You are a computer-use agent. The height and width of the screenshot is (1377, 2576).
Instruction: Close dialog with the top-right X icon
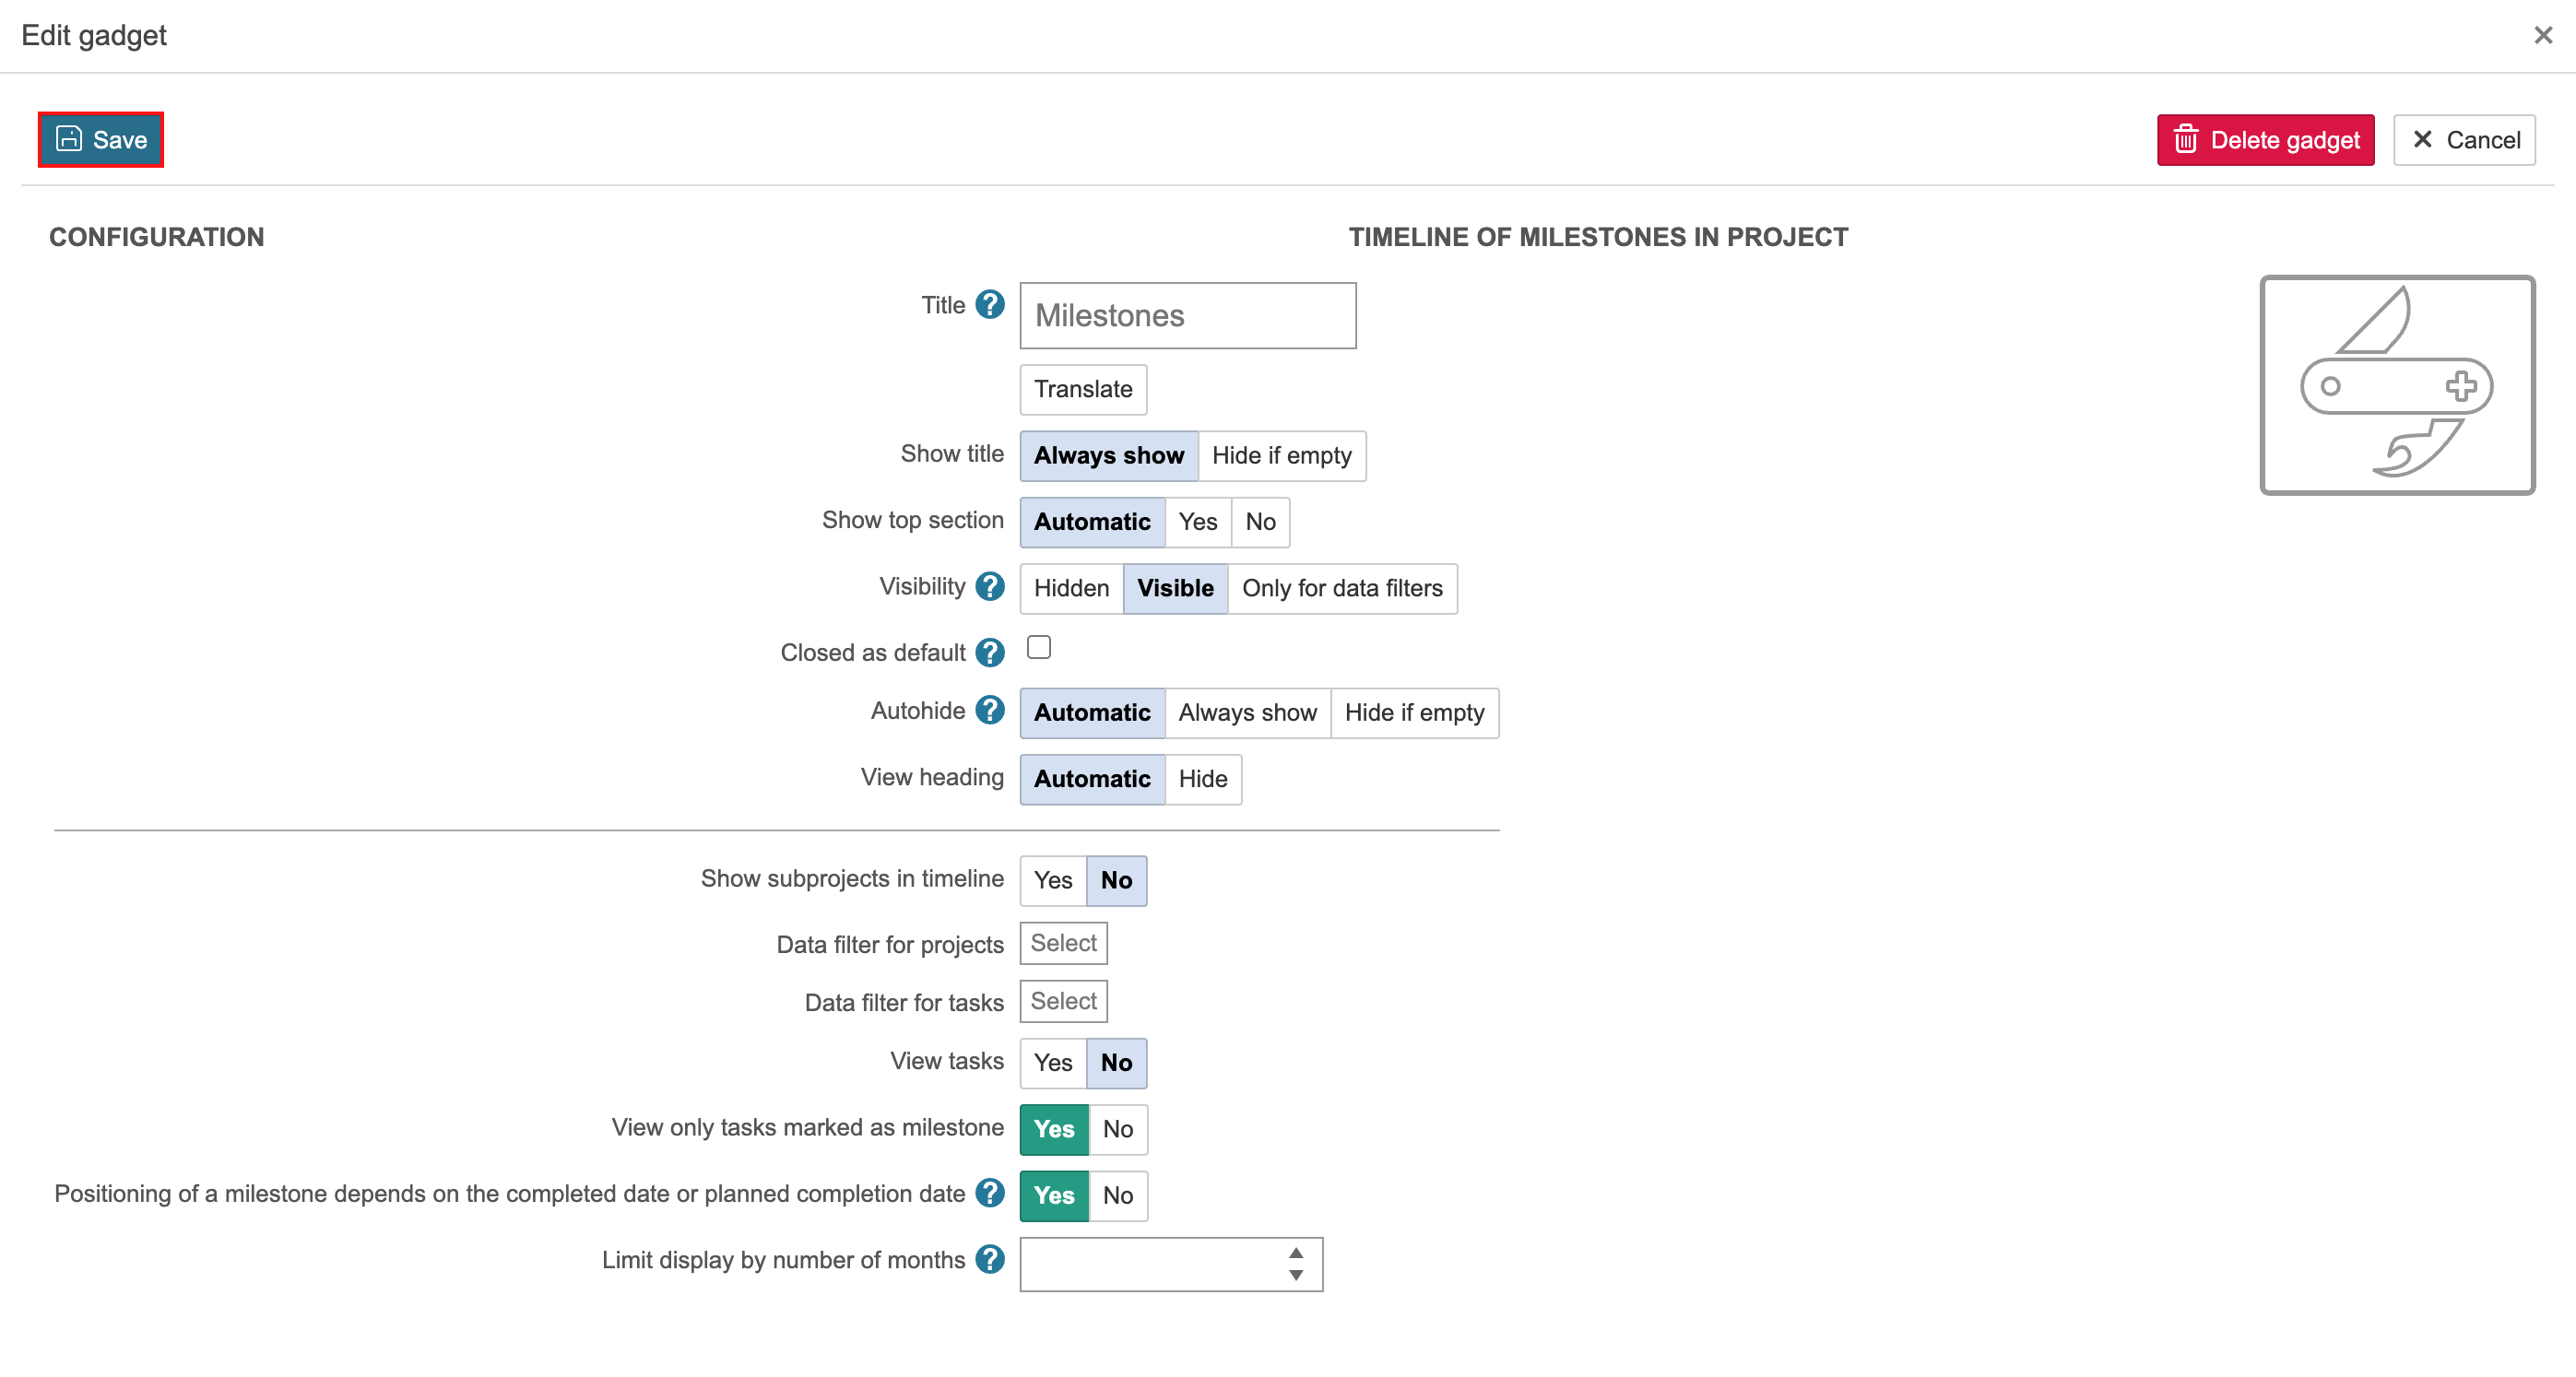(x=2542, y=36)
